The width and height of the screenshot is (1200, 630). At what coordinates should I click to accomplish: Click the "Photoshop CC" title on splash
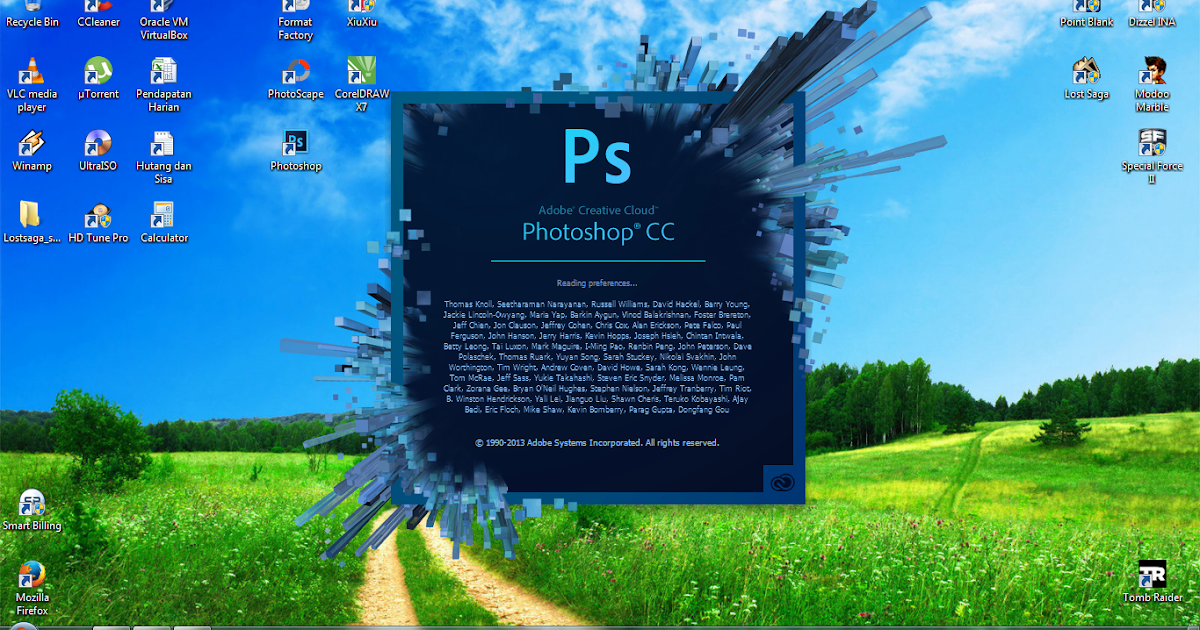point(598,233)
